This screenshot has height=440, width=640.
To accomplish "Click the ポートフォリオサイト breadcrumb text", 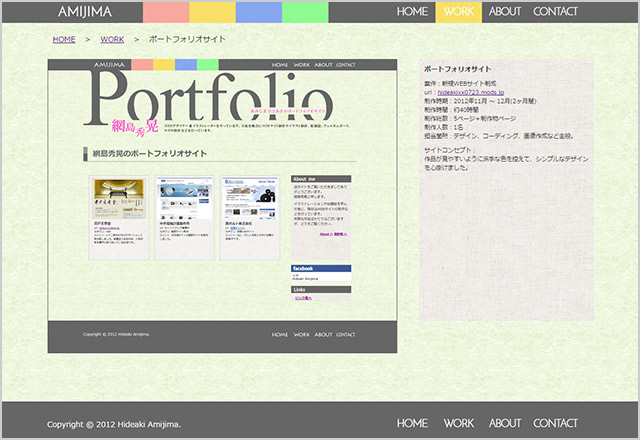I will tap(187, 39).
